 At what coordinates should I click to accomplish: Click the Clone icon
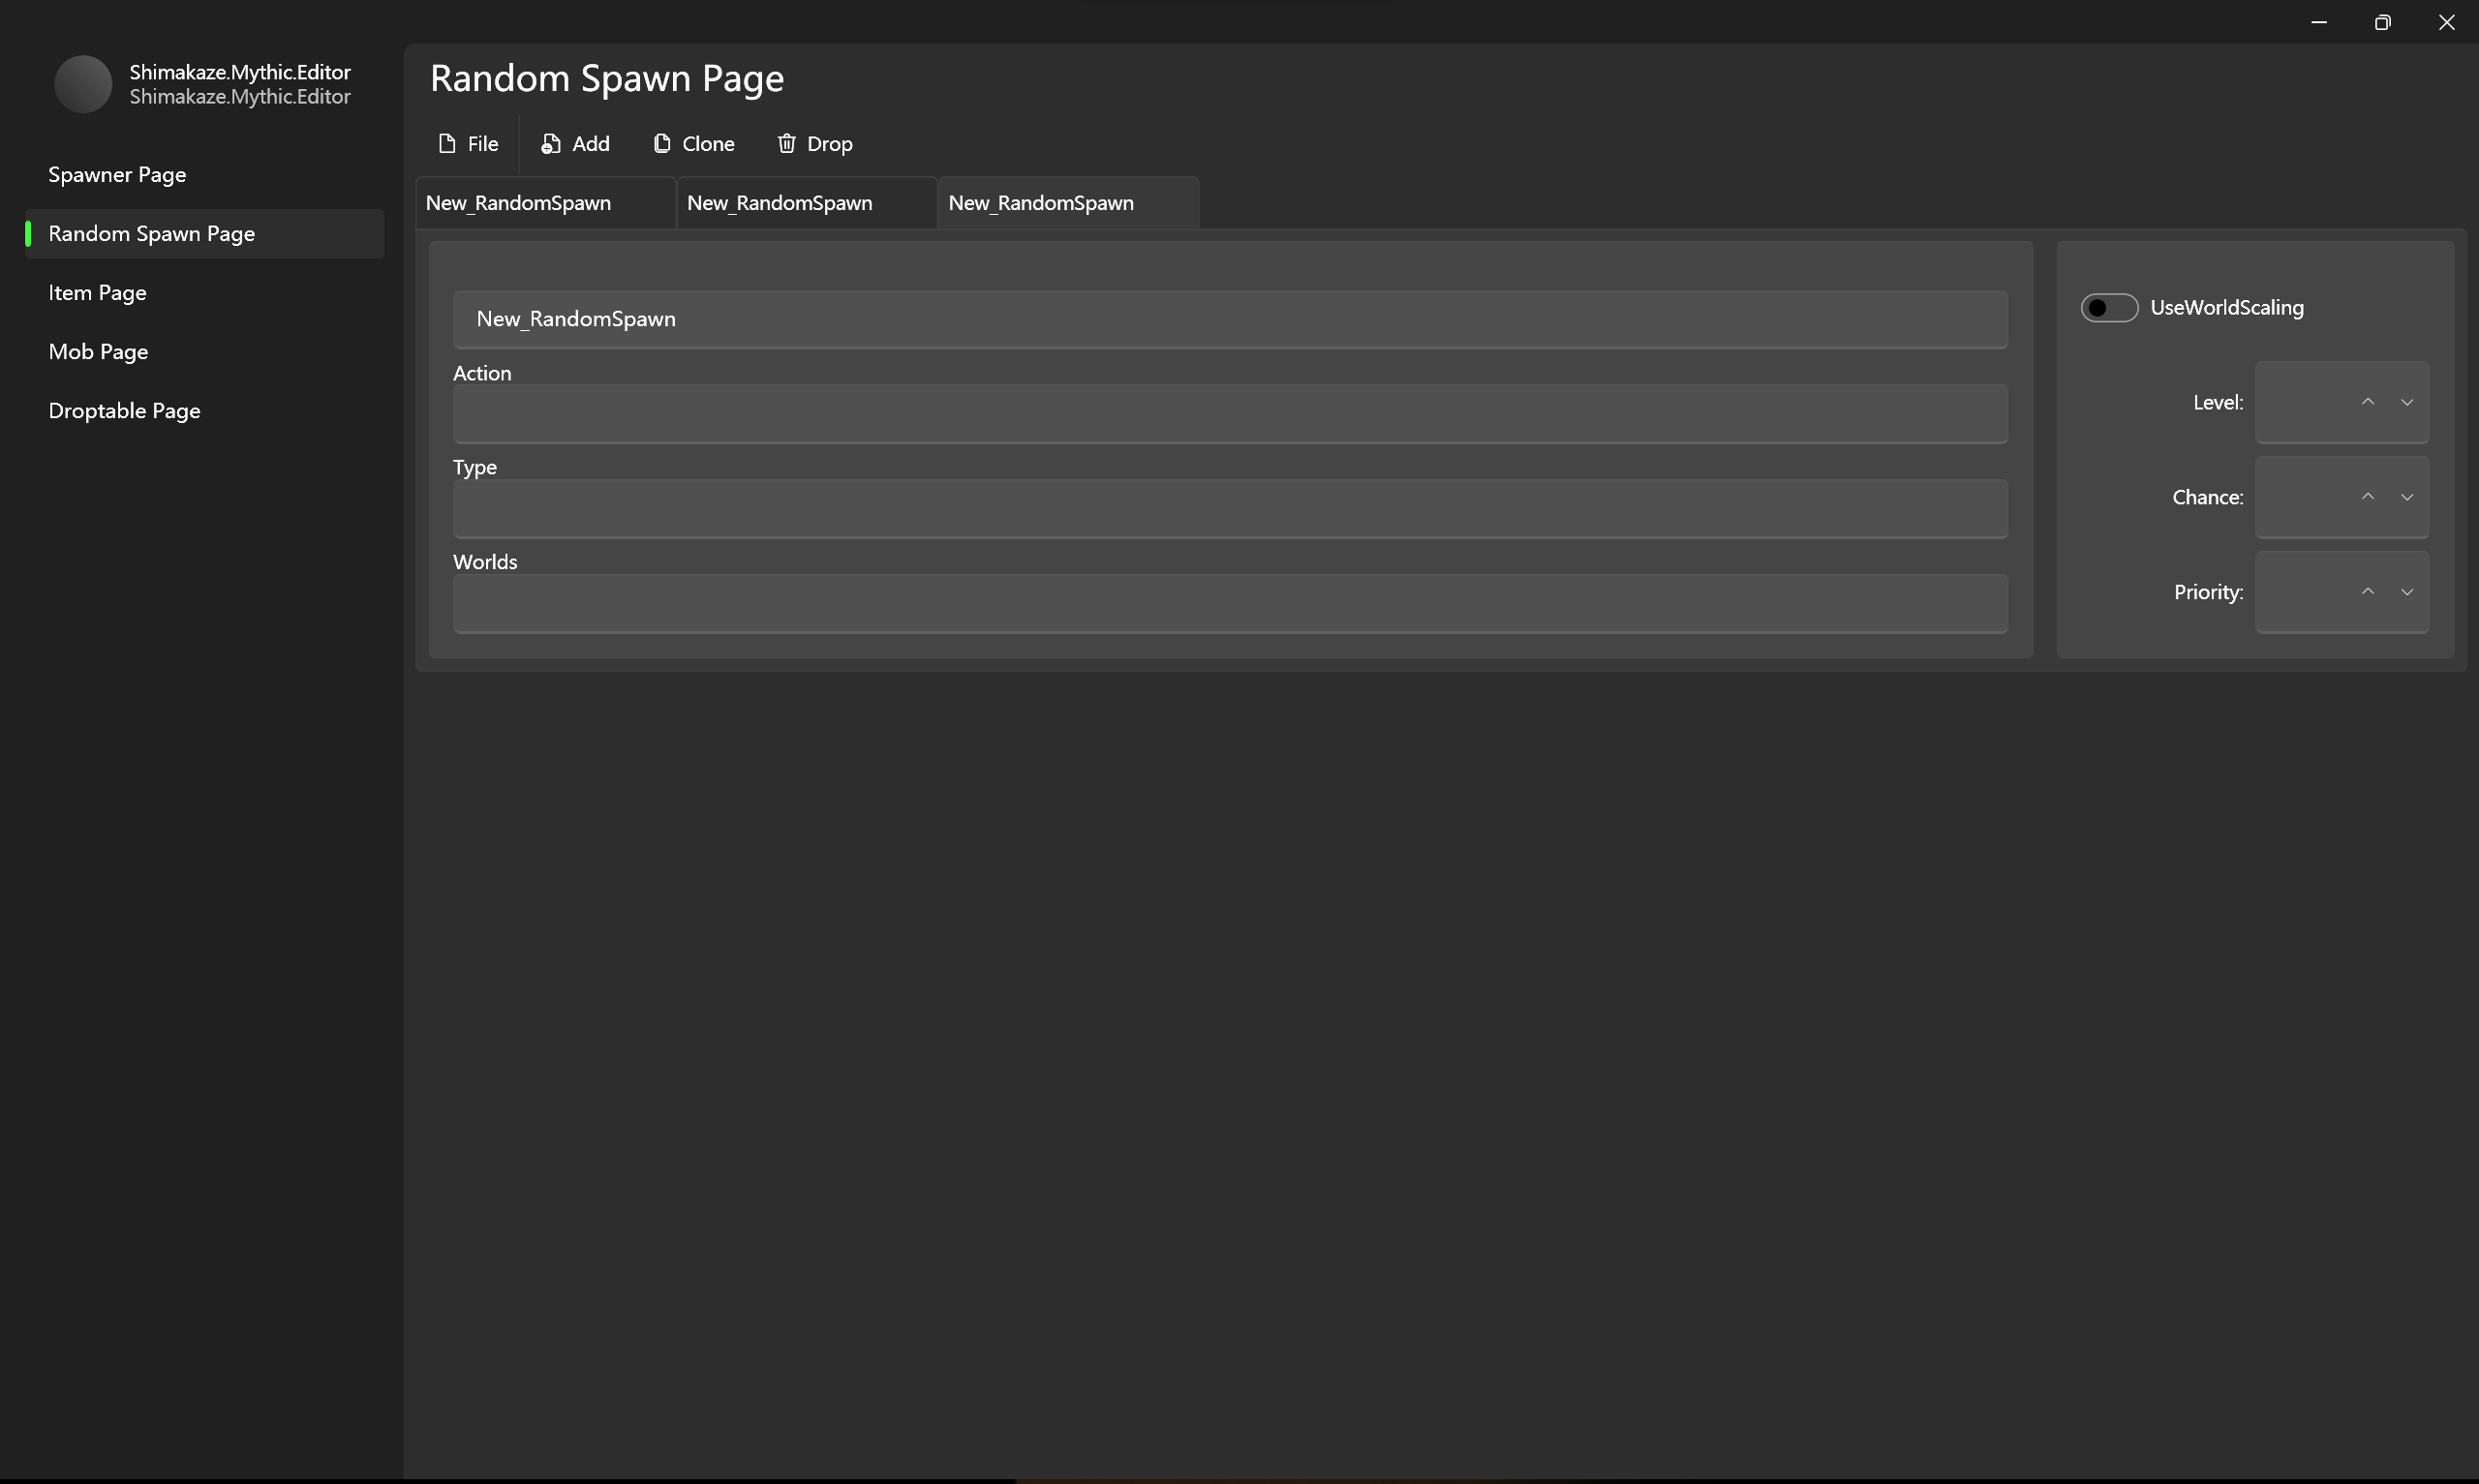click(661, 143)
